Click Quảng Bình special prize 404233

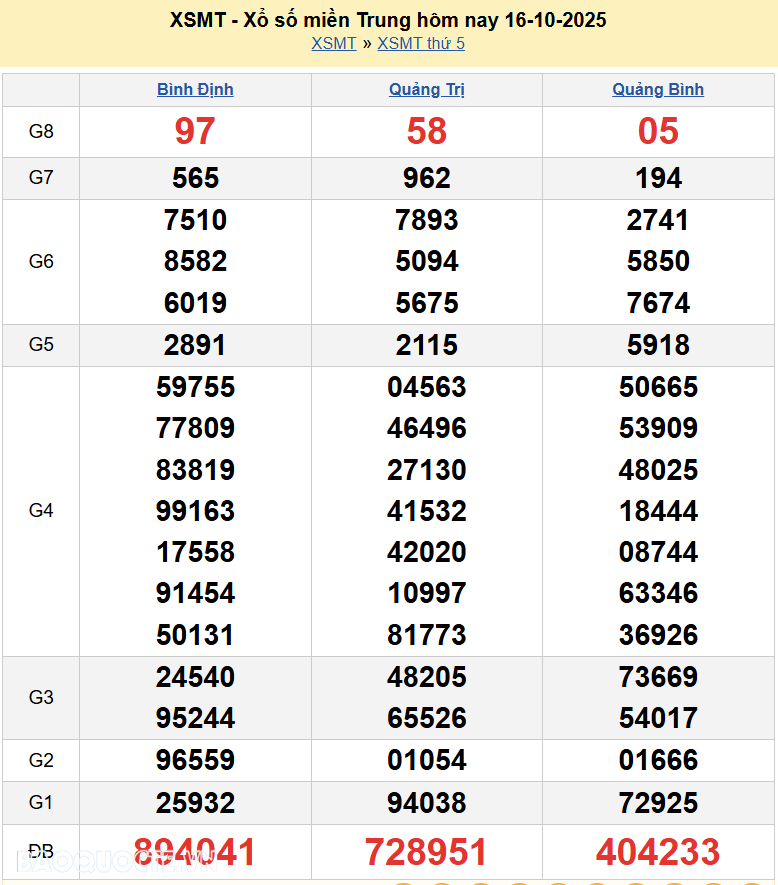658,852
